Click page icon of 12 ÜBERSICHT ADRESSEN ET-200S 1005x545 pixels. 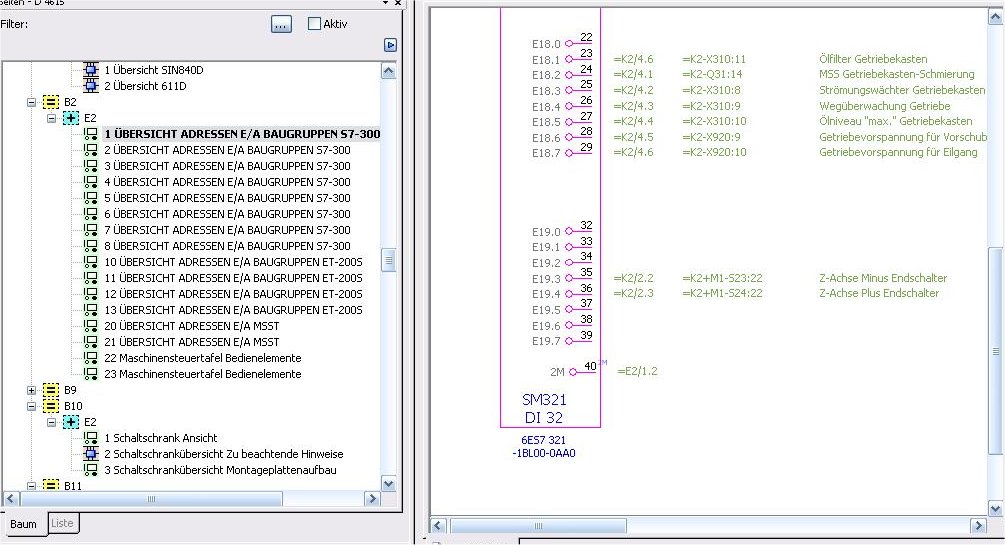91,294
